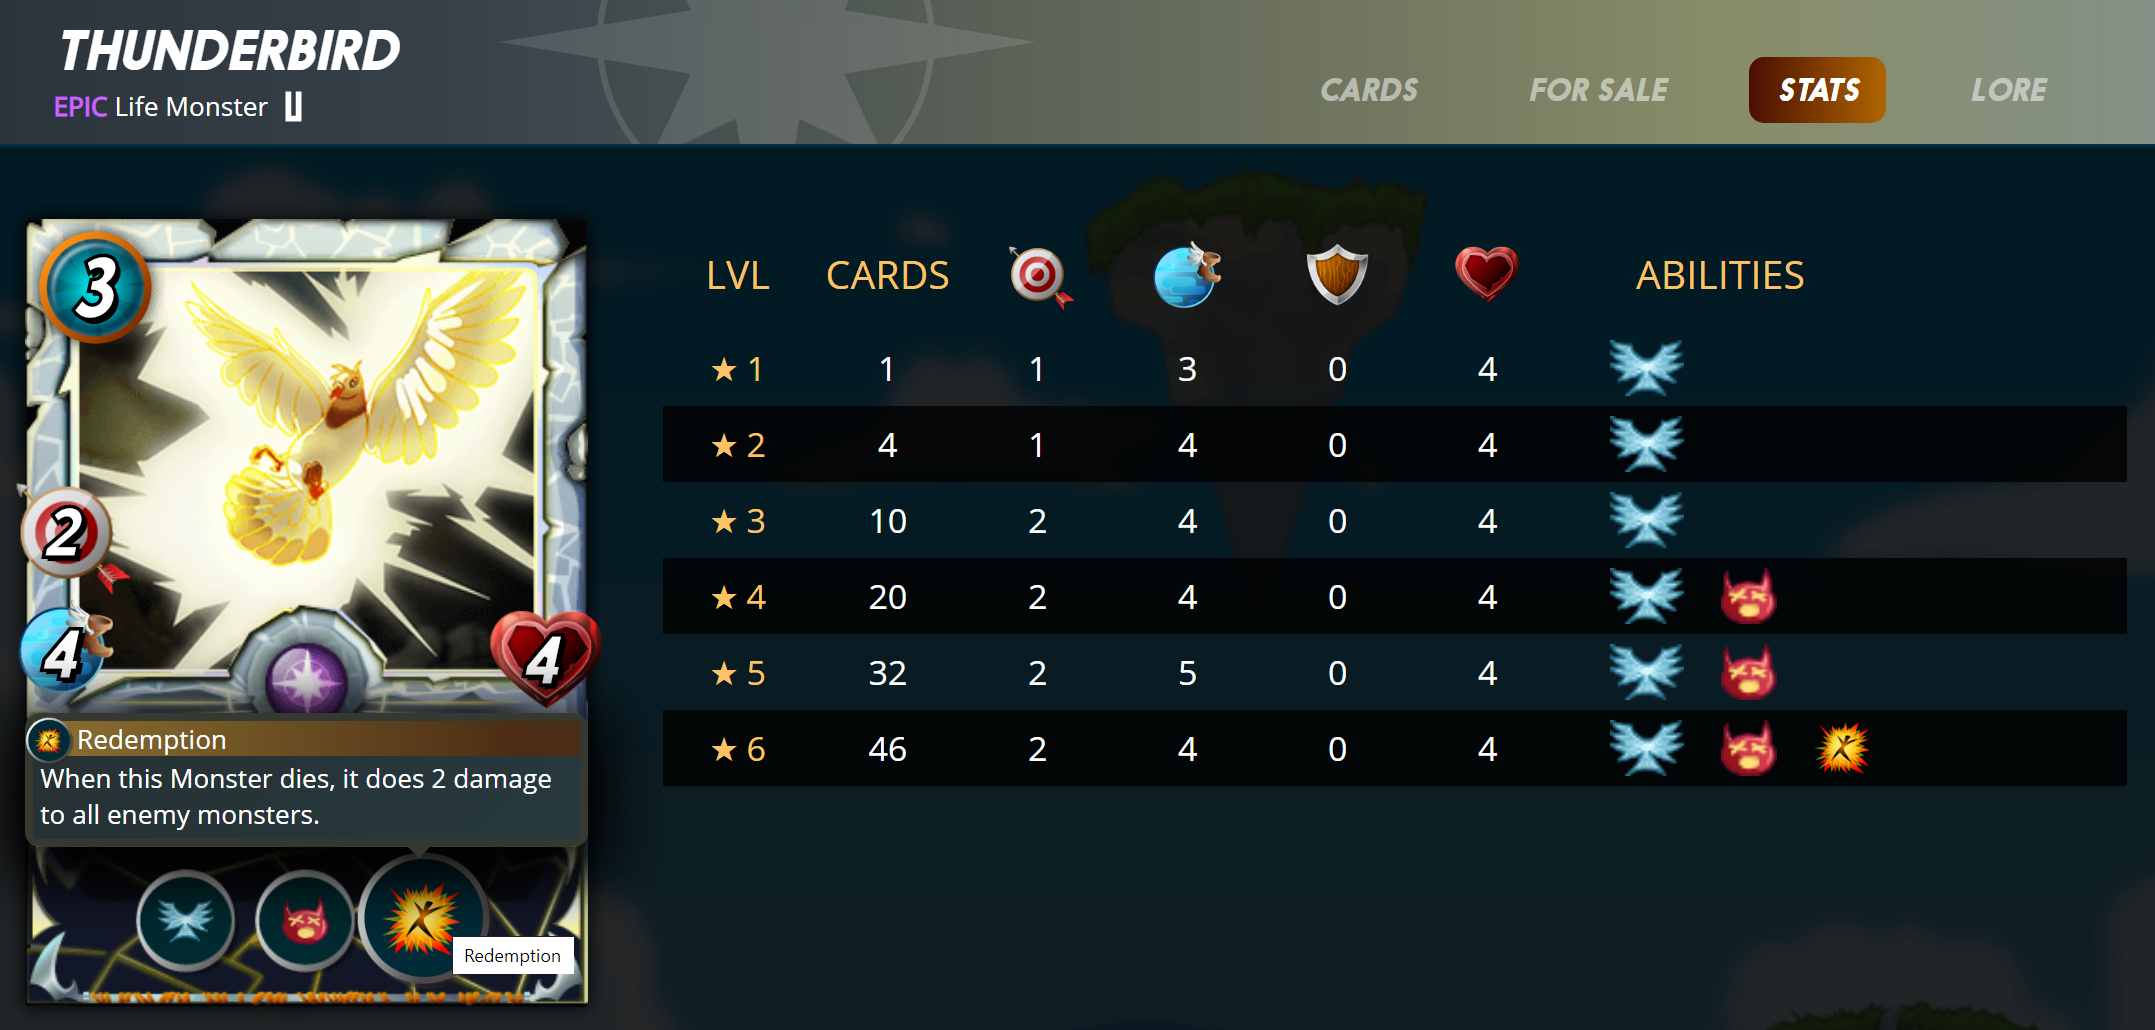Switch to the For Sale tab

coord(1598,90)
